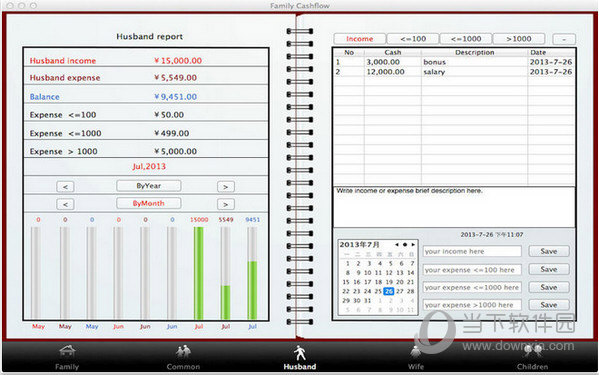This screenshot has width=599, height=375.
Task: Go to previous month in calendar
Action: 397,244
